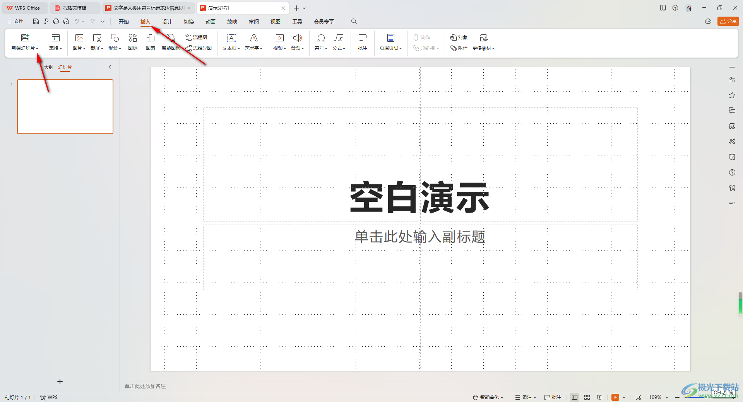Switch to the WPS Office home tab
This screenshot has height=402, width=743.
coord(23,8)
